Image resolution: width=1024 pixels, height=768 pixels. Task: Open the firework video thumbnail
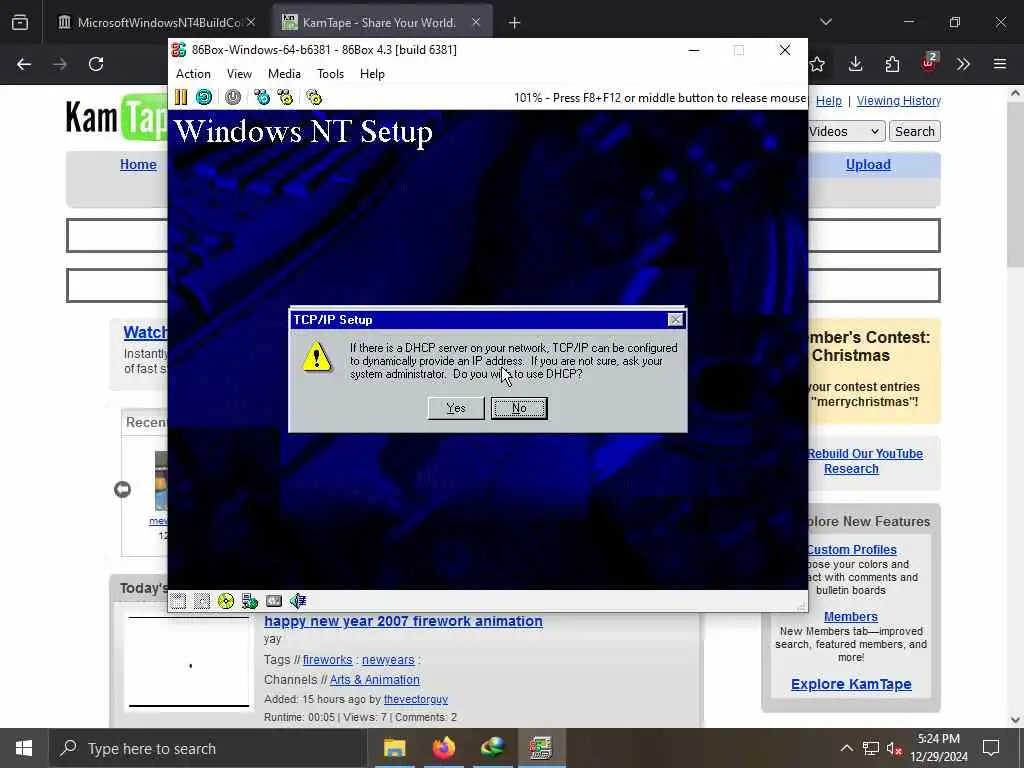click(x=189, y=662)
